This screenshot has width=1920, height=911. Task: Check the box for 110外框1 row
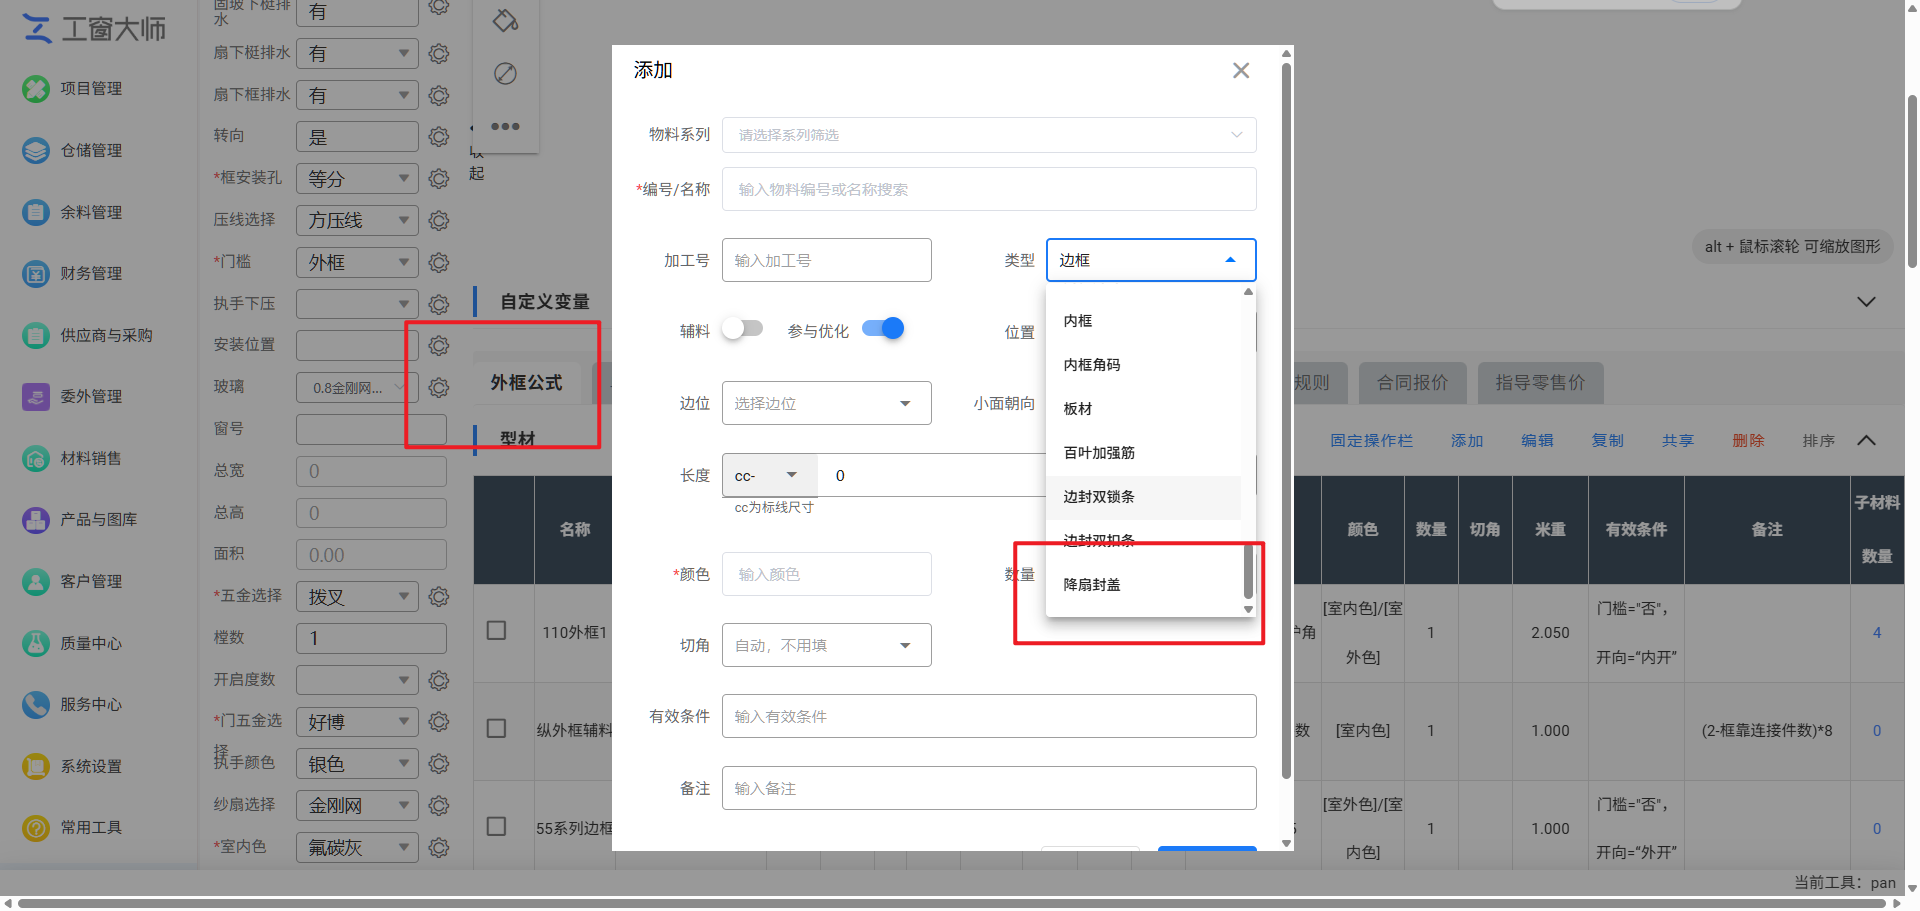click(x=496, y=631)
